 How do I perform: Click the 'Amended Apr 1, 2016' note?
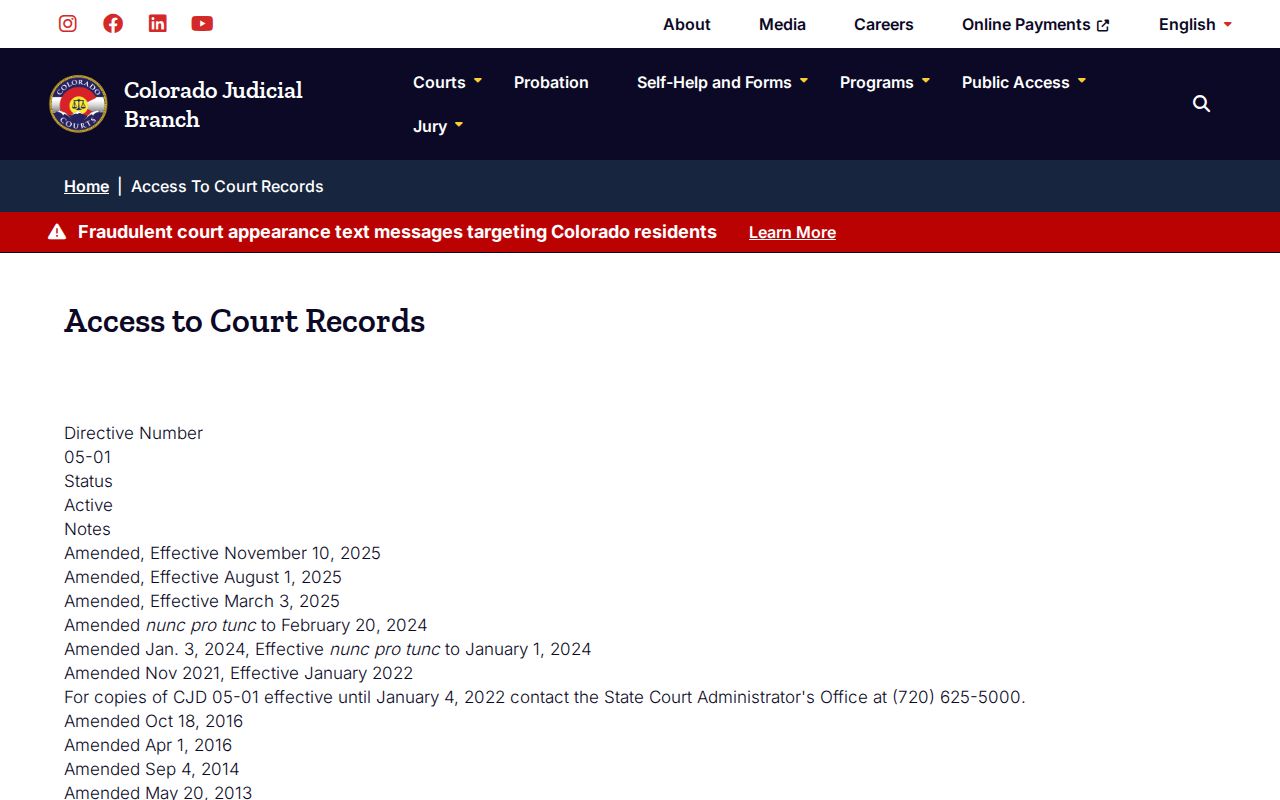[148, 745]
